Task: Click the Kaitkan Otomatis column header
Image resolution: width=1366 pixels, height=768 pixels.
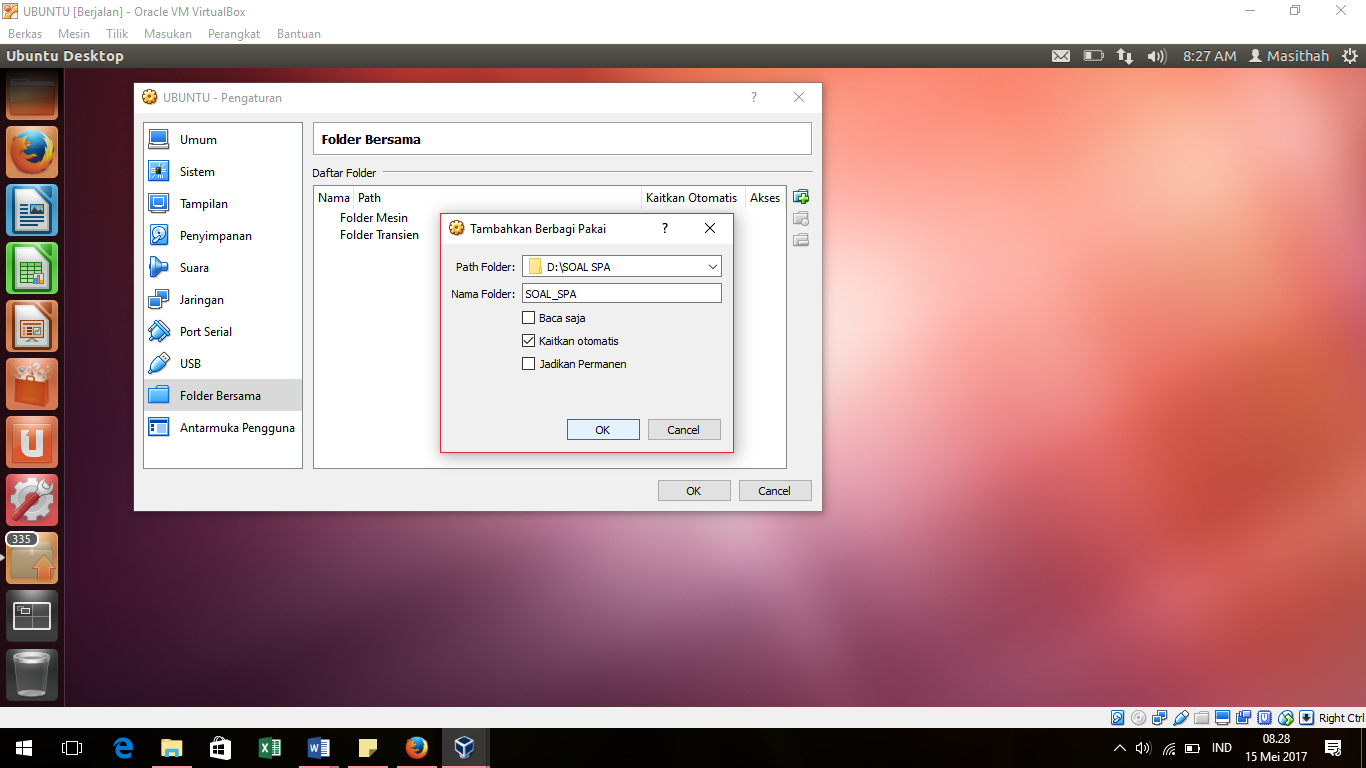Action: coord(692,198)
